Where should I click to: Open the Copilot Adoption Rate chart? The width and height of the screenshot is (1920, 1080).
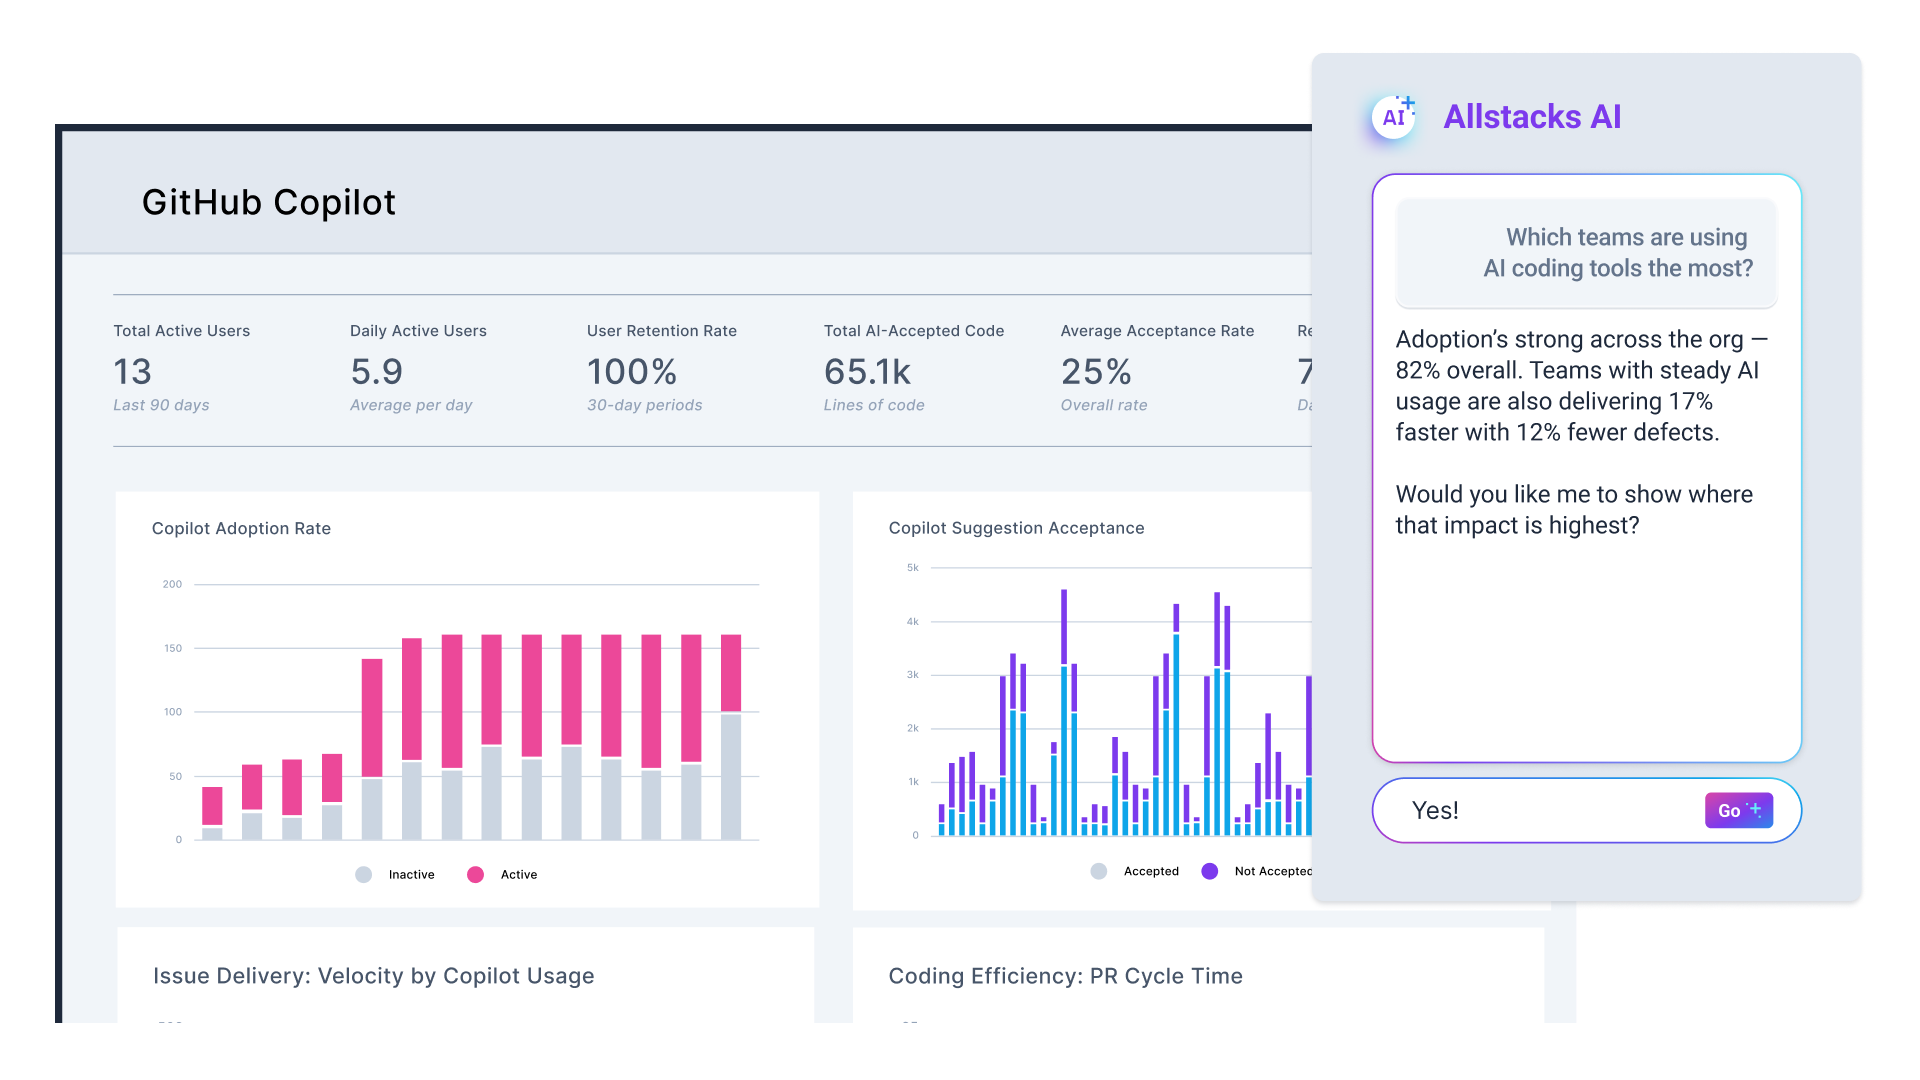coord(241,528)
